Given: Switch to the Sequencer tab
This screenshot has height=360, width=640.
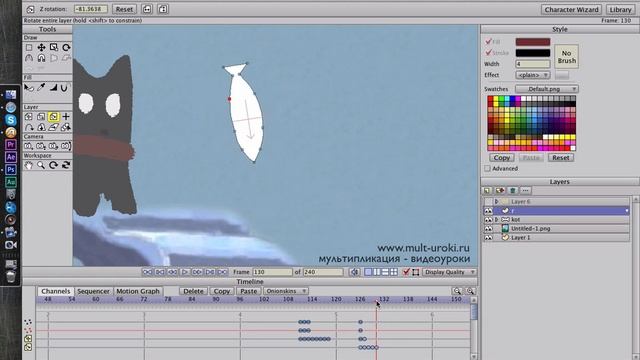Looking at the screenshot, I should pos(93,291).
